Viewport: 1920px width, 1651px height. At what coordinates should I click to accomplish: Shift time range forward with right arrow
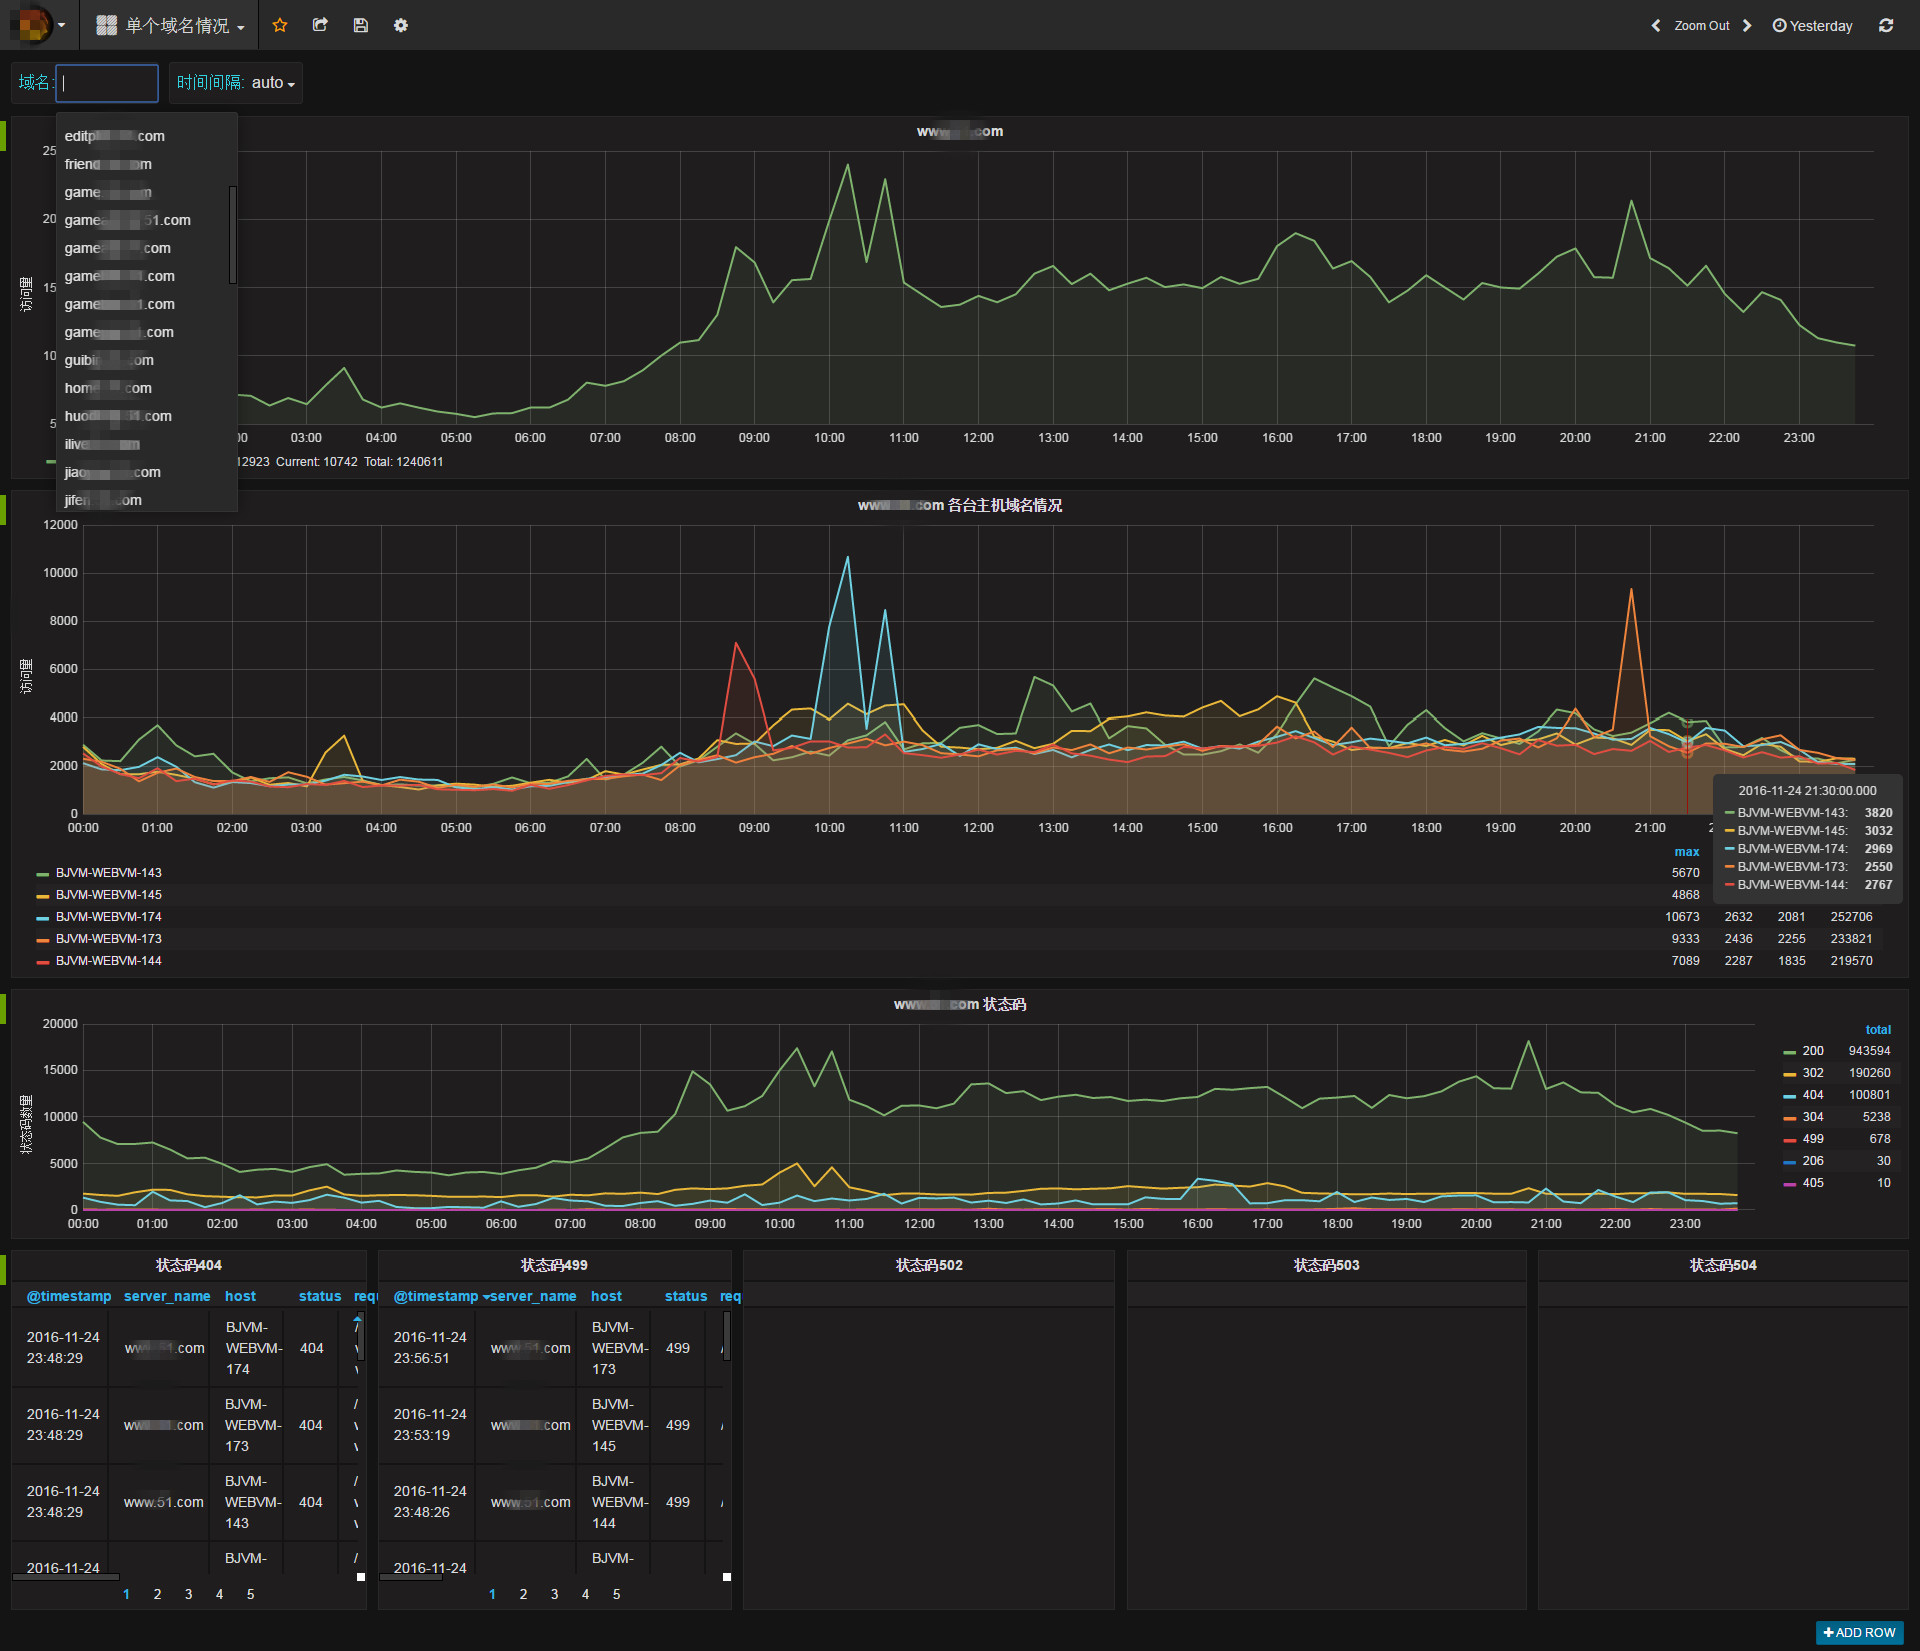pos(1747,25)
